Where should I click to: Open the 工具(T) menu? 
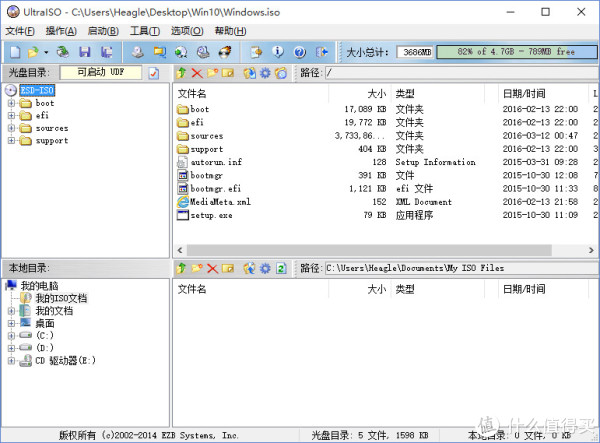tap(145, 31)
